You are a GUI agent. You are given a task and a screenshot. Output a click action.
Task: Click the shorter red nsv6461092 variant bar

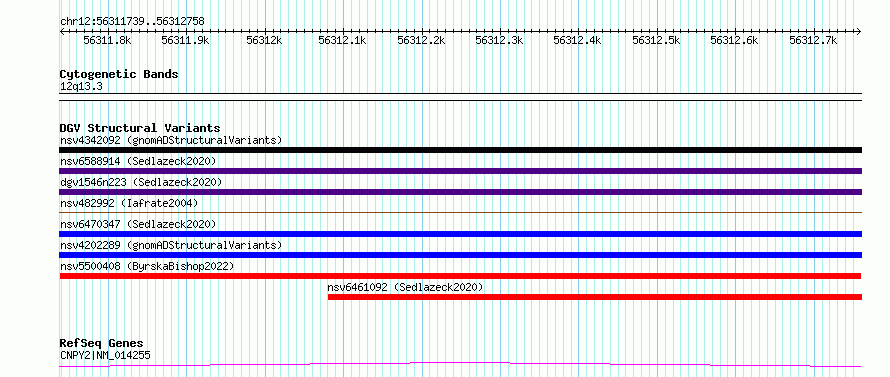click(595, 297)
